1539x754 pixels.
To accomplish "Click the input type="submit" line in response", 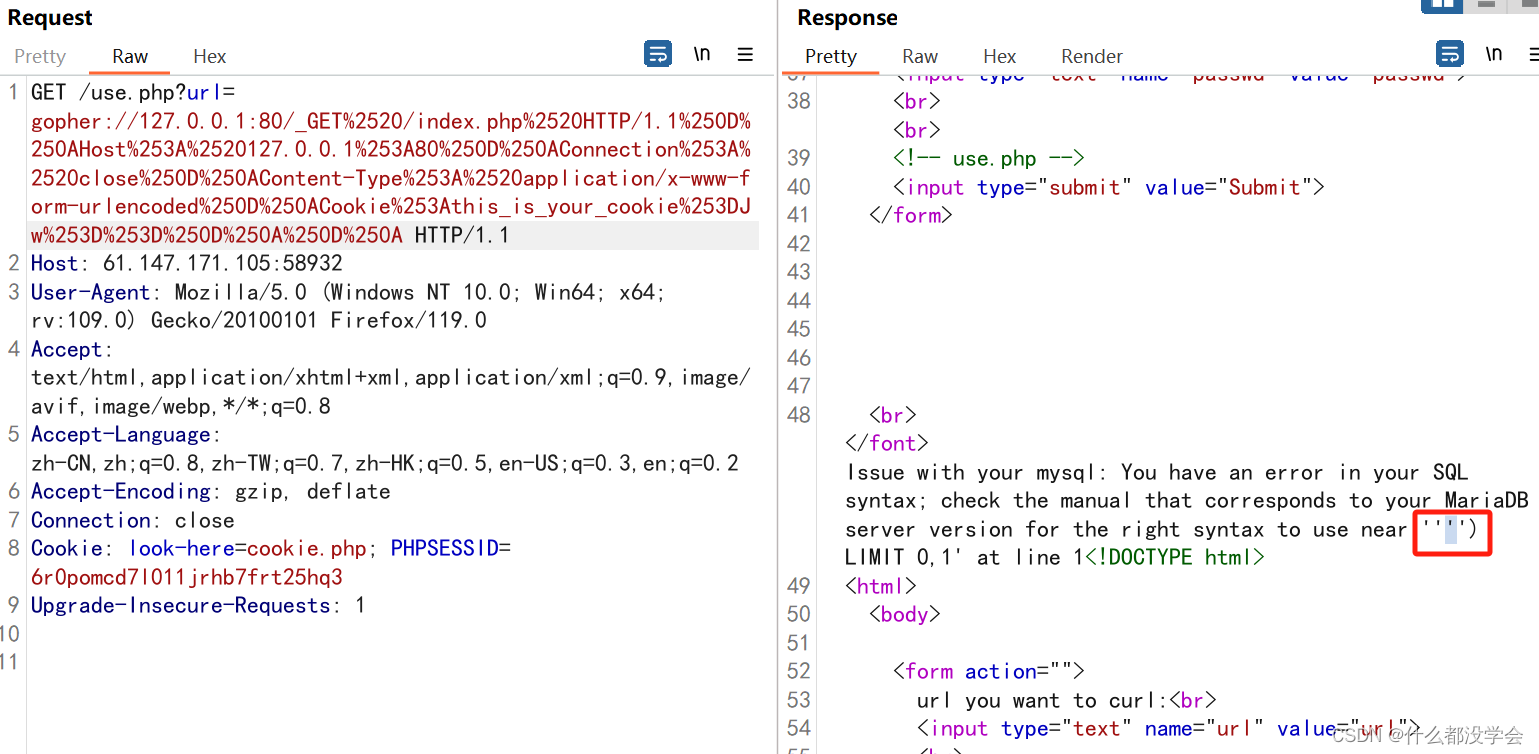I will click(x=1109, y=187).
